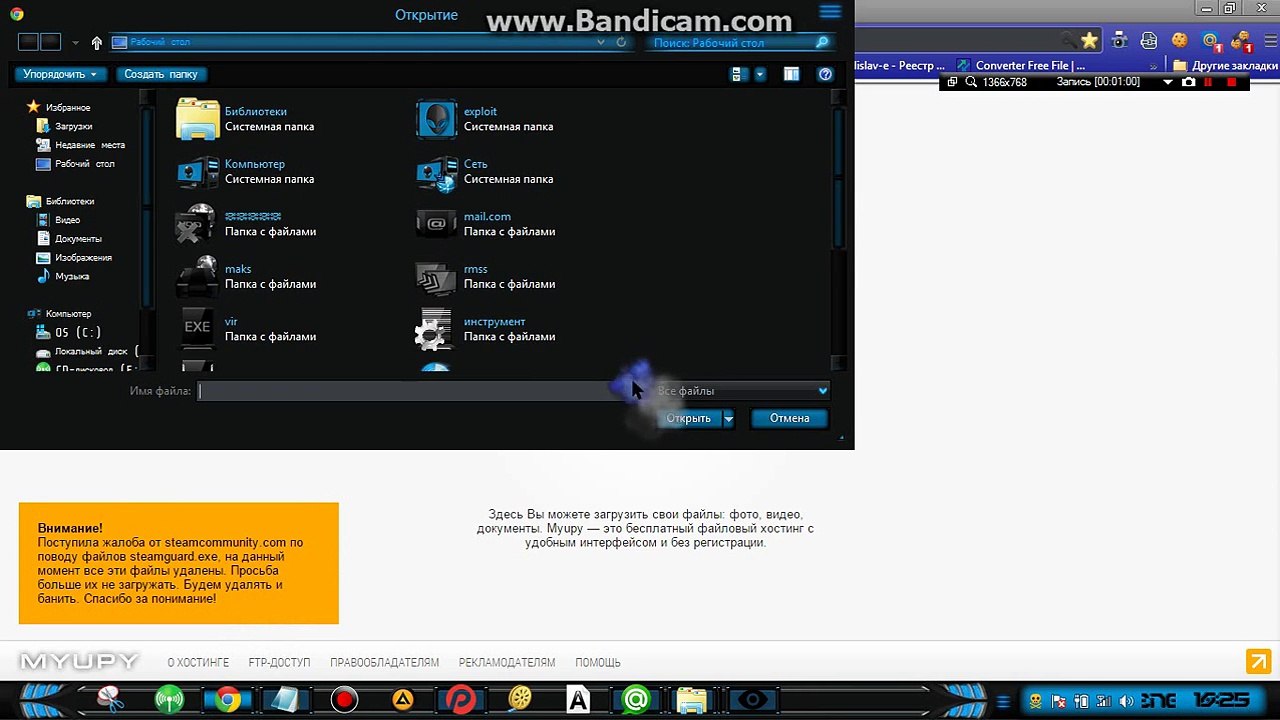
Task: Open the FTP-ДОСТУП page
Action: pyautogui.click(x=279, y=663)
